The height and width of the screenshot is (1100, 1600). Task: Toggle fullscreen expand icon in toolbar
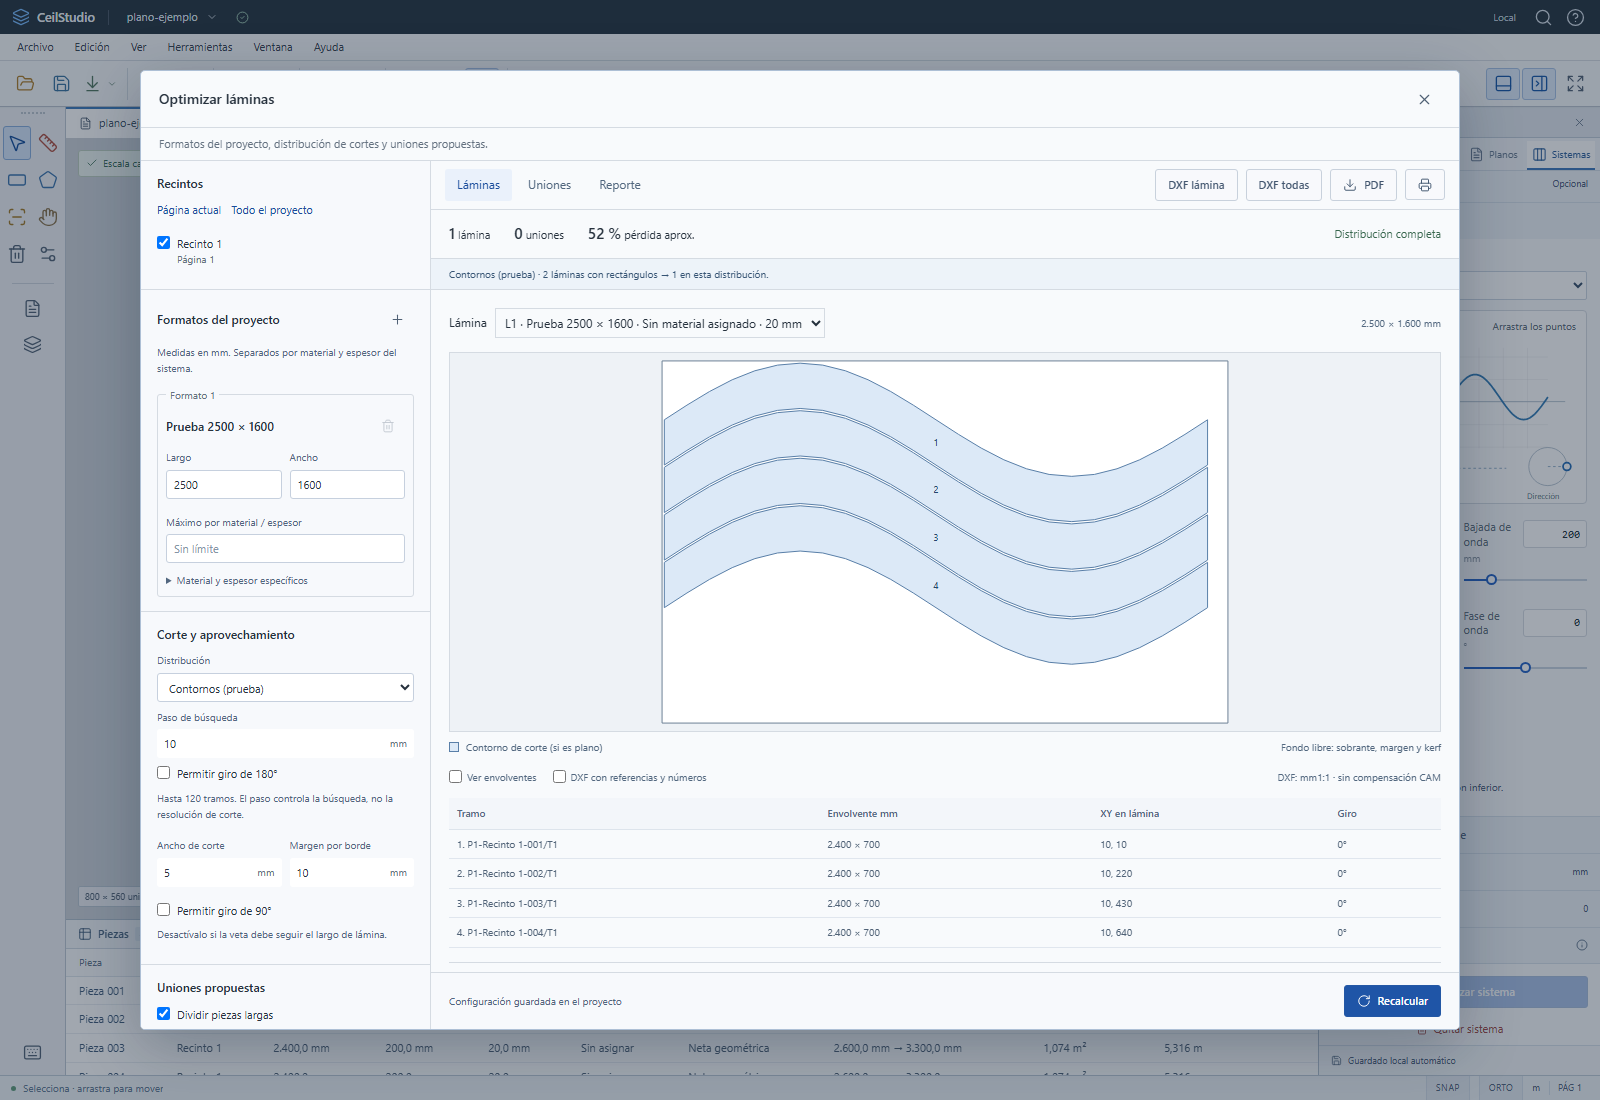click(x=1575, y=84)
